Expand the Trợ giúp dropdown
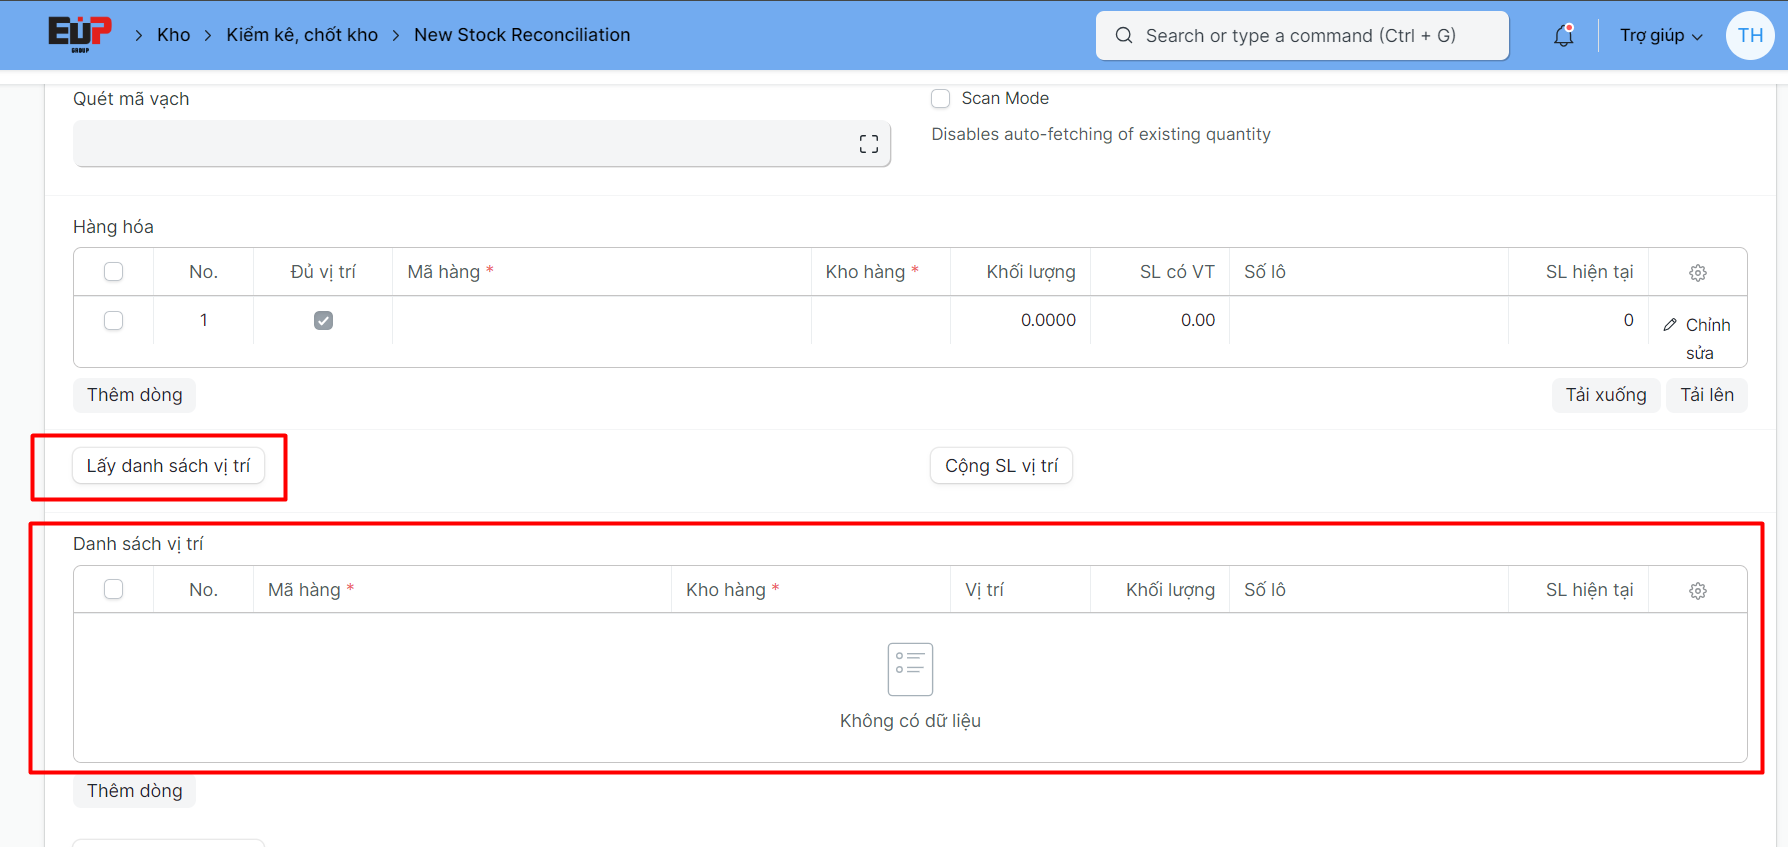Screen dimensions: 1788x847 click(x=1660, y=36)
